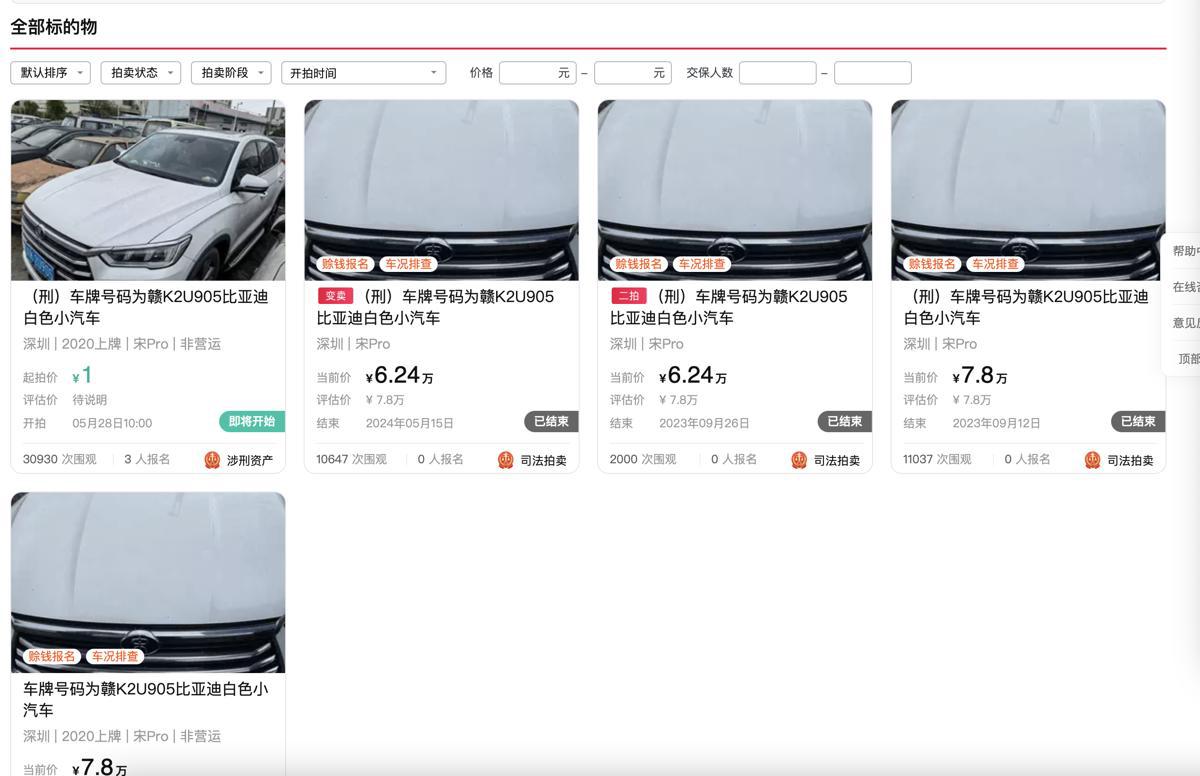Click the 赊钱报名 tag on the 变卖 listing

point(345,264)
